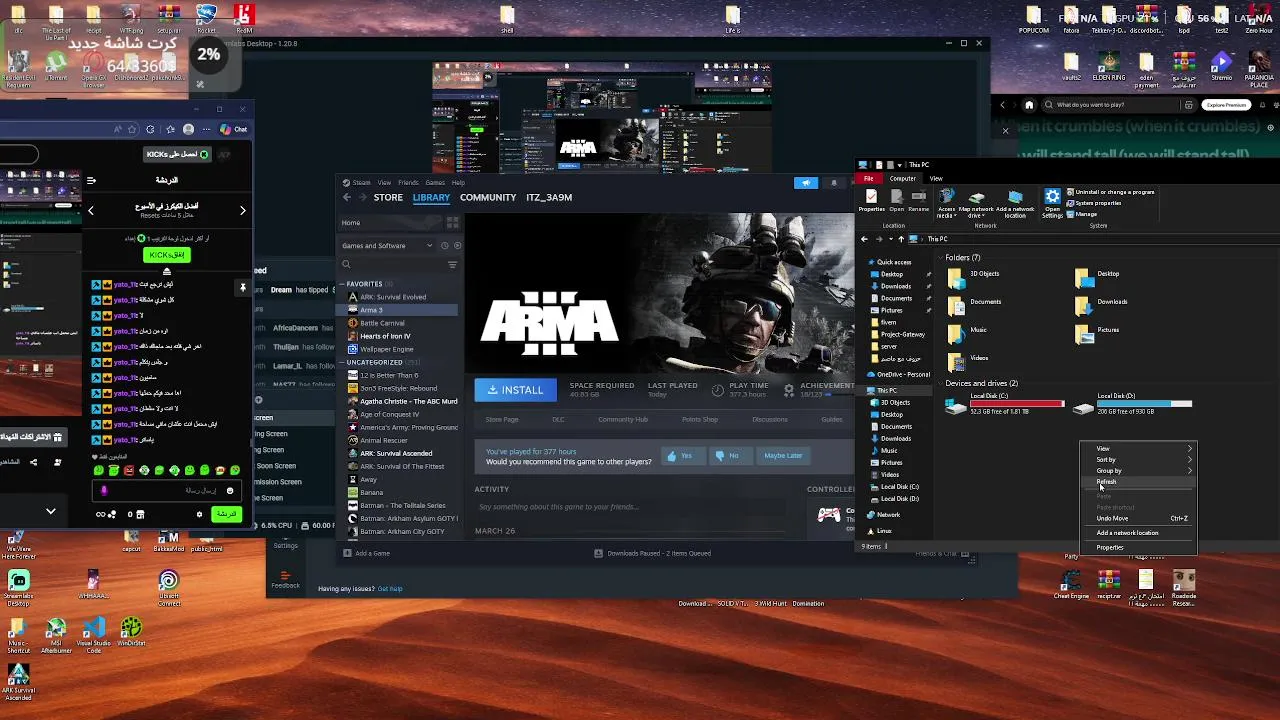
Task: Select the '3D Objects' folder icon in Explorer
Action: 956,277
